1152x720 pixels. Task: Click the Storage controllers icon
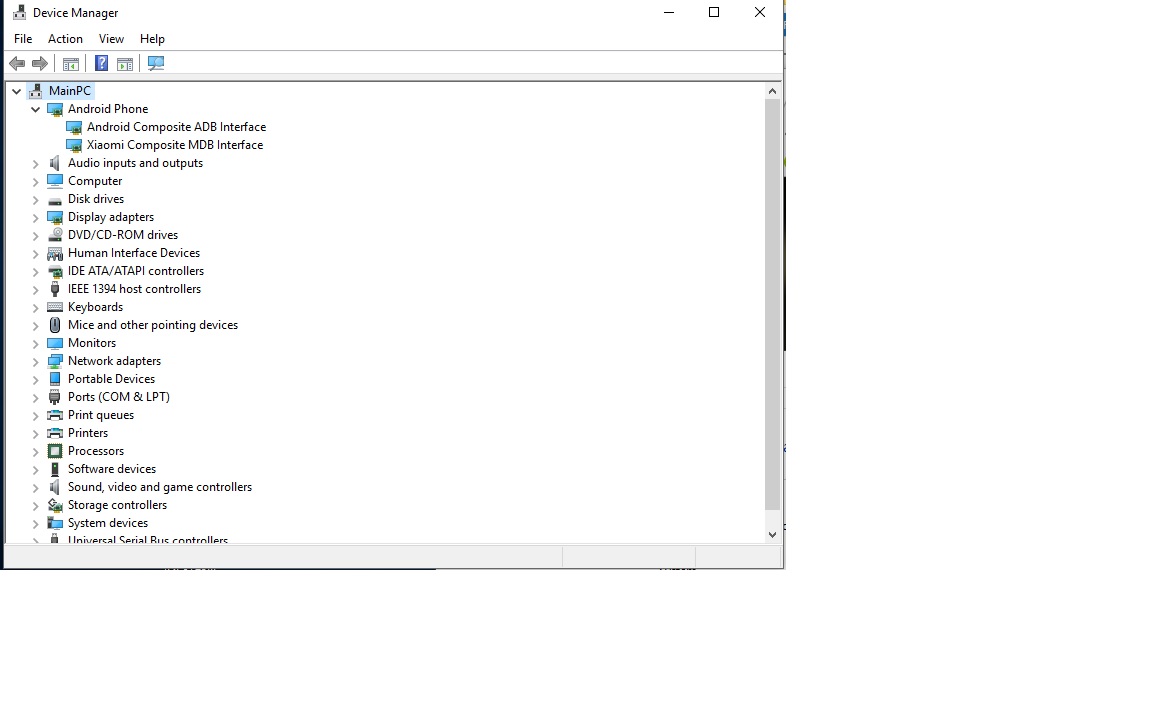tap(55, 505)
